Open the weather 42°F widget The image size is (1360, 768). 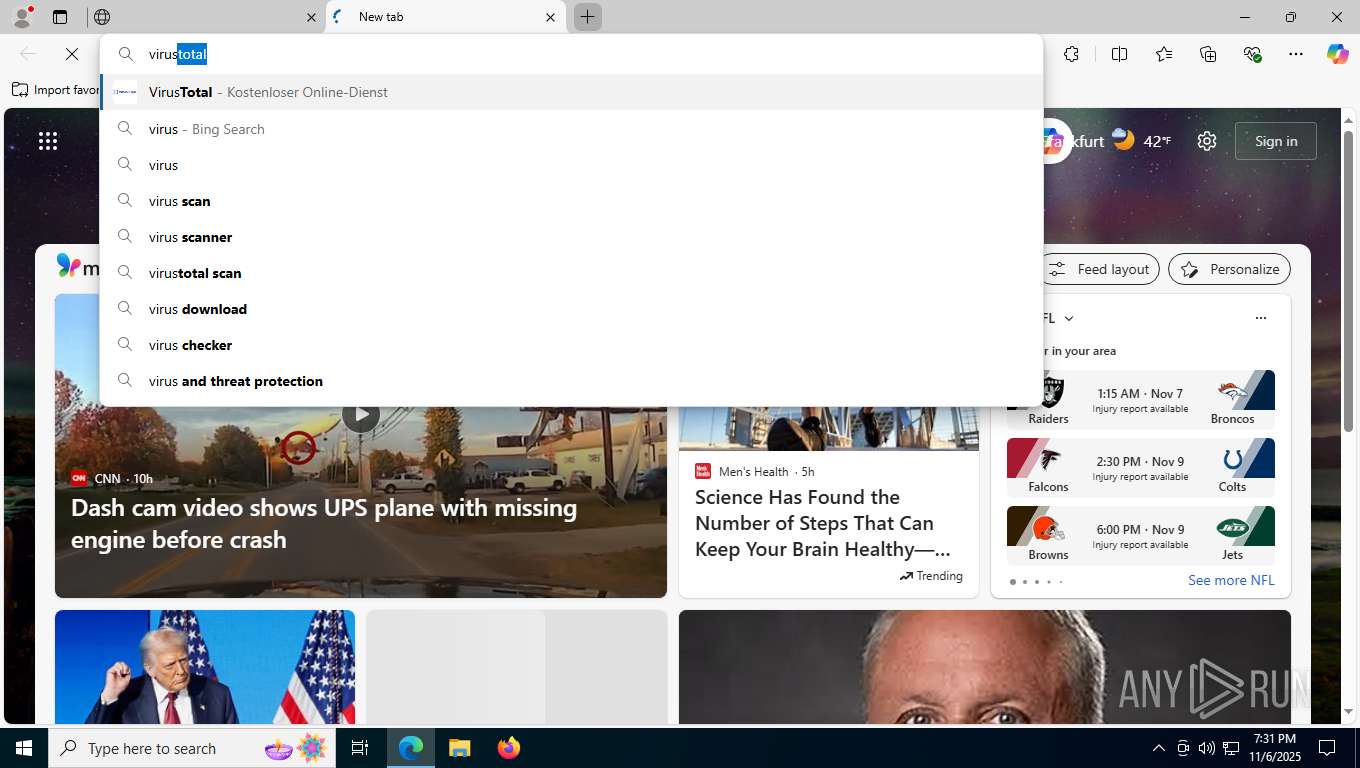1142,141
